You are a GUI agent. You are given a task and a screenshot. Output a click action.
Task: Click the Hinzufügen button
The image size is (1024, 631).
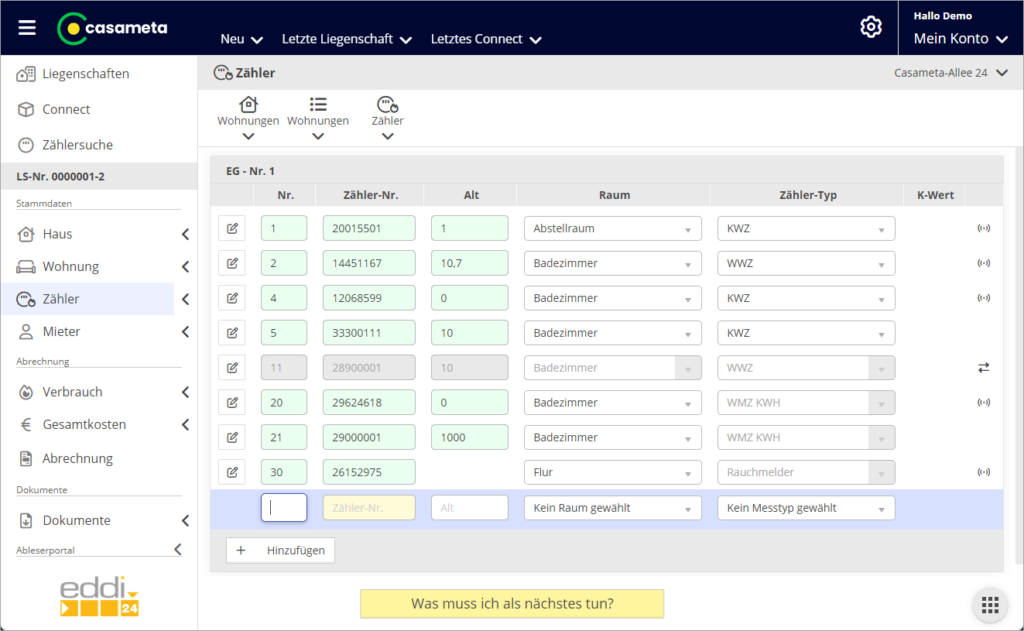coord(281,550)
